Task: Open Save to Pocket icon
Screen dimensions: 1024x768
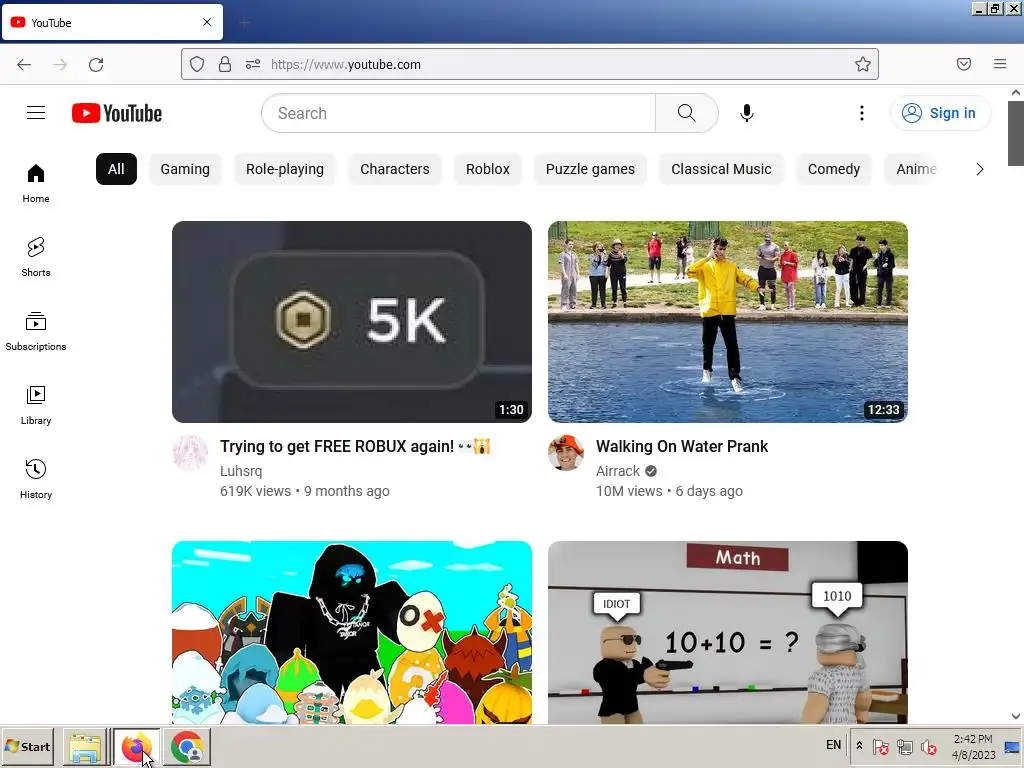Action: click(x=964, y=64)
